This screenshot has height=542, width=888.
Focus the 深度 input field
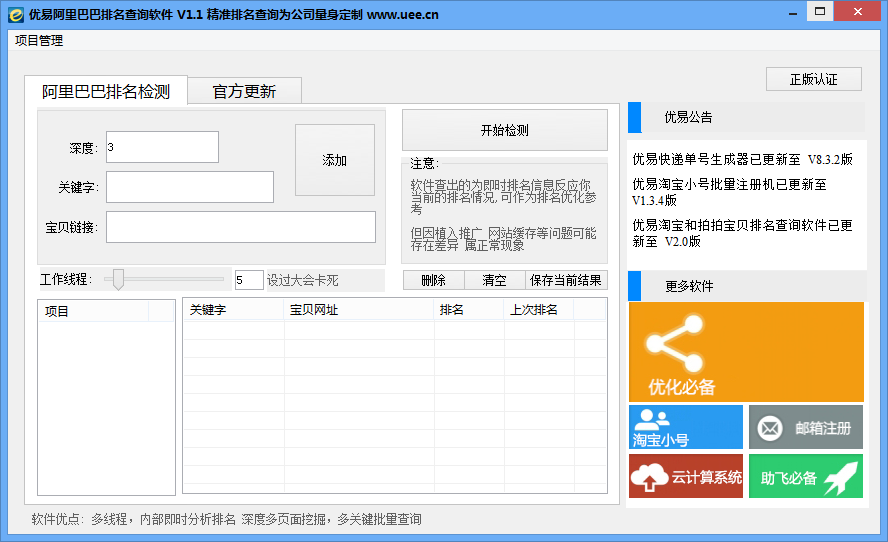(163, 147)
